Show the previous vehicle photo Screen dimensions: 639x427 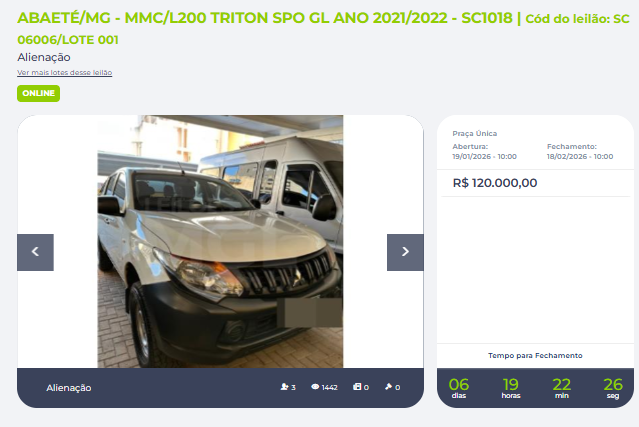tap(35, 252)
